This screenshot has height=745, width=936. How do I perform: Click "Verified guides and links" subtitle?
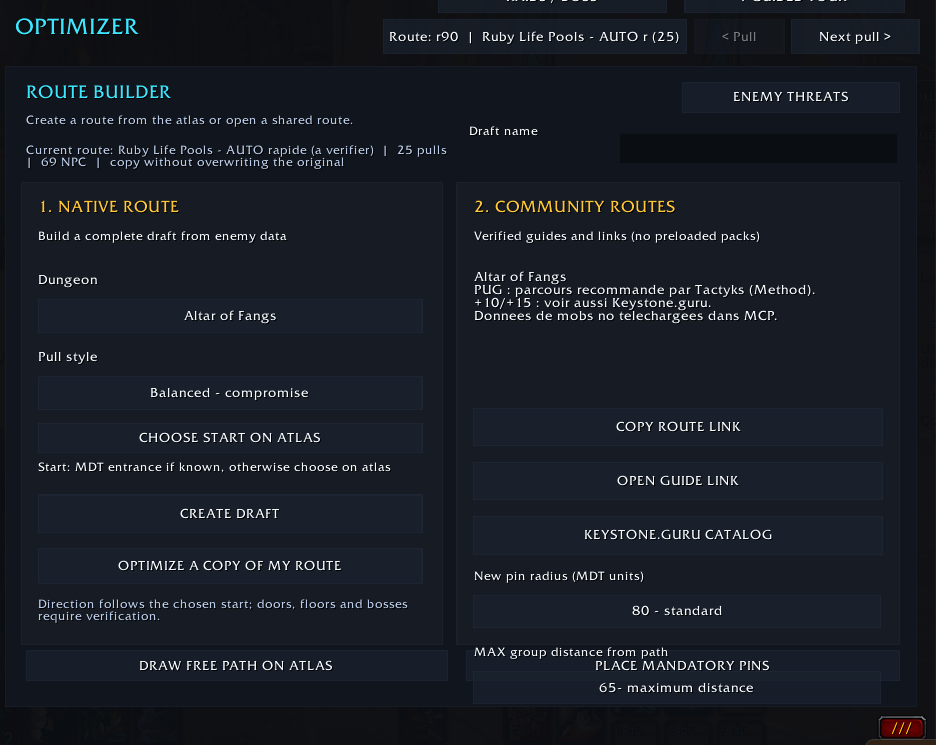coord(617,236)
